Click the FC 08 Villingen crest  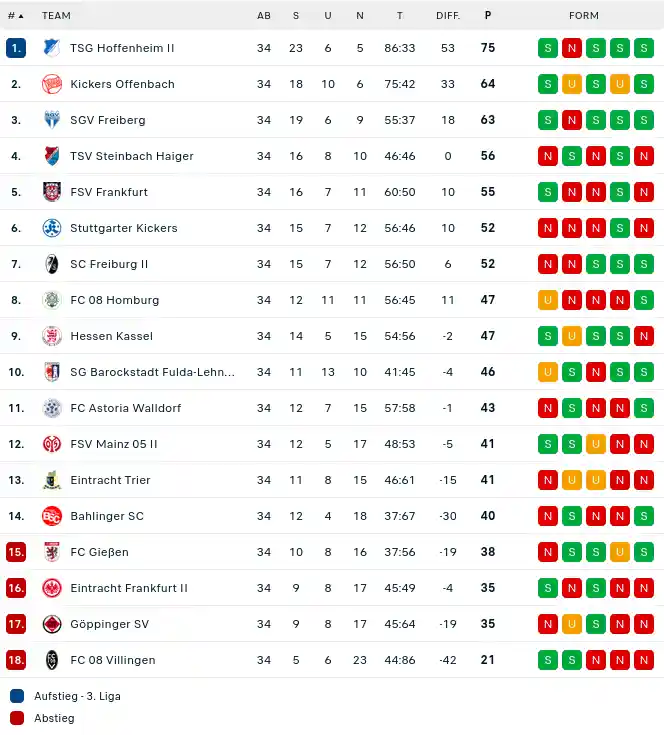coord(52,660)
